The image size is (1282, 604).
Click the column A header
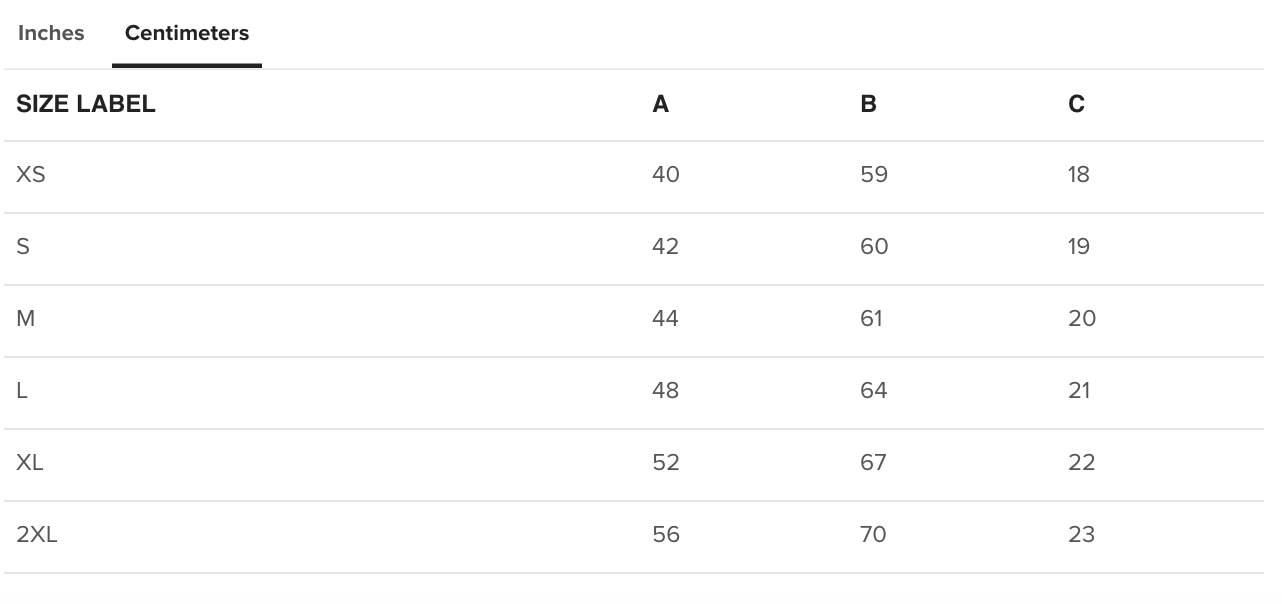(x=660, y=104)
